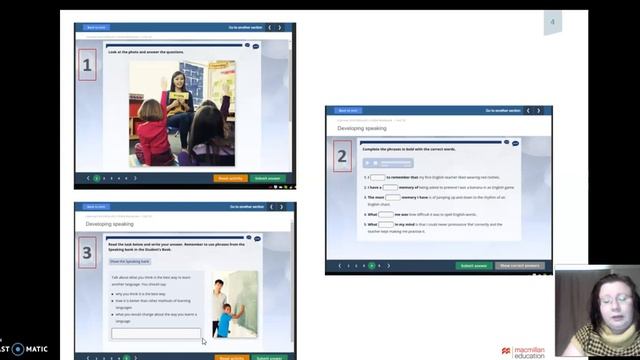Click photo of teacher and boy at board
The image size is (640, 360).
[x=235, y=304]
